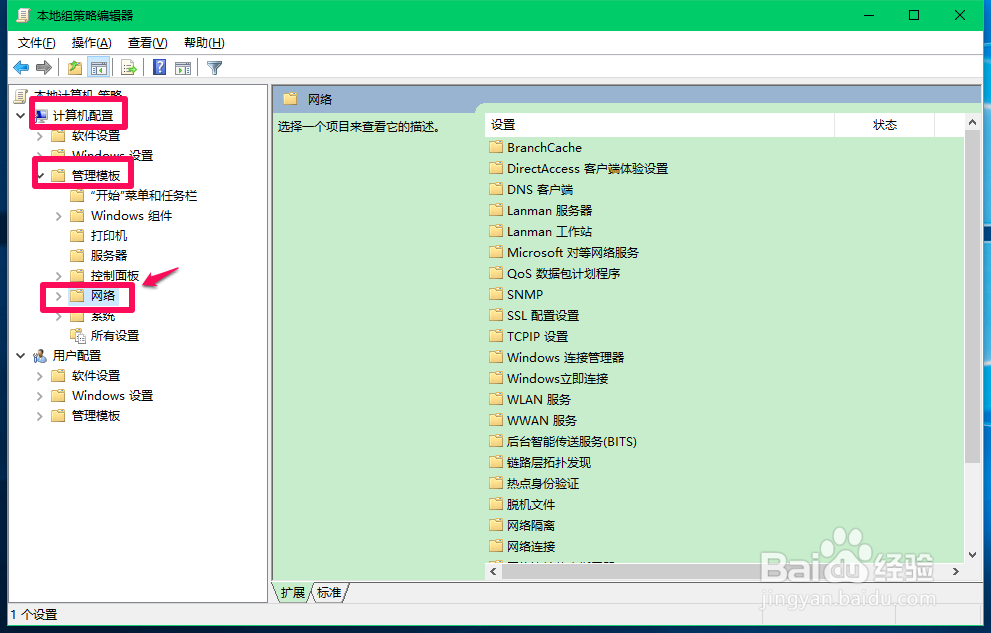
Task: Click the settings list scrollbar down arrow
Action: coord(972,556)
